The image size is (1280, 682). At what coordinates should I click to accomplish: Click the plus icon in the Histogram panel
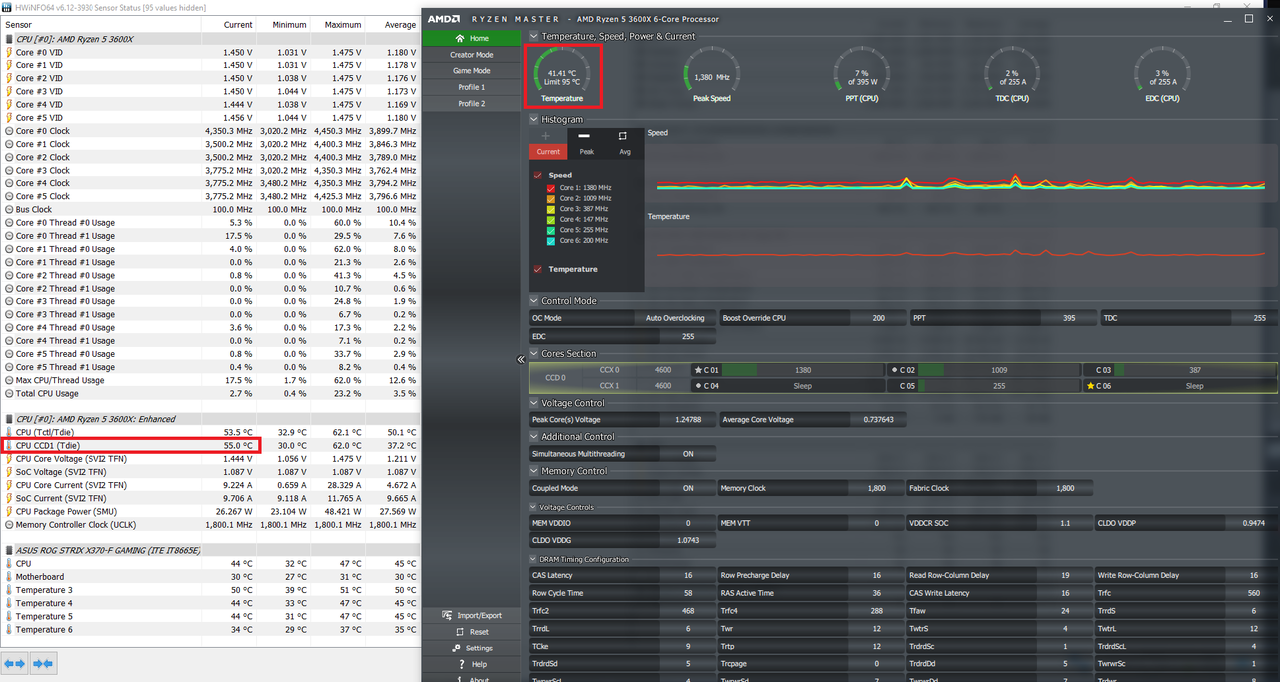pos(546,135)
